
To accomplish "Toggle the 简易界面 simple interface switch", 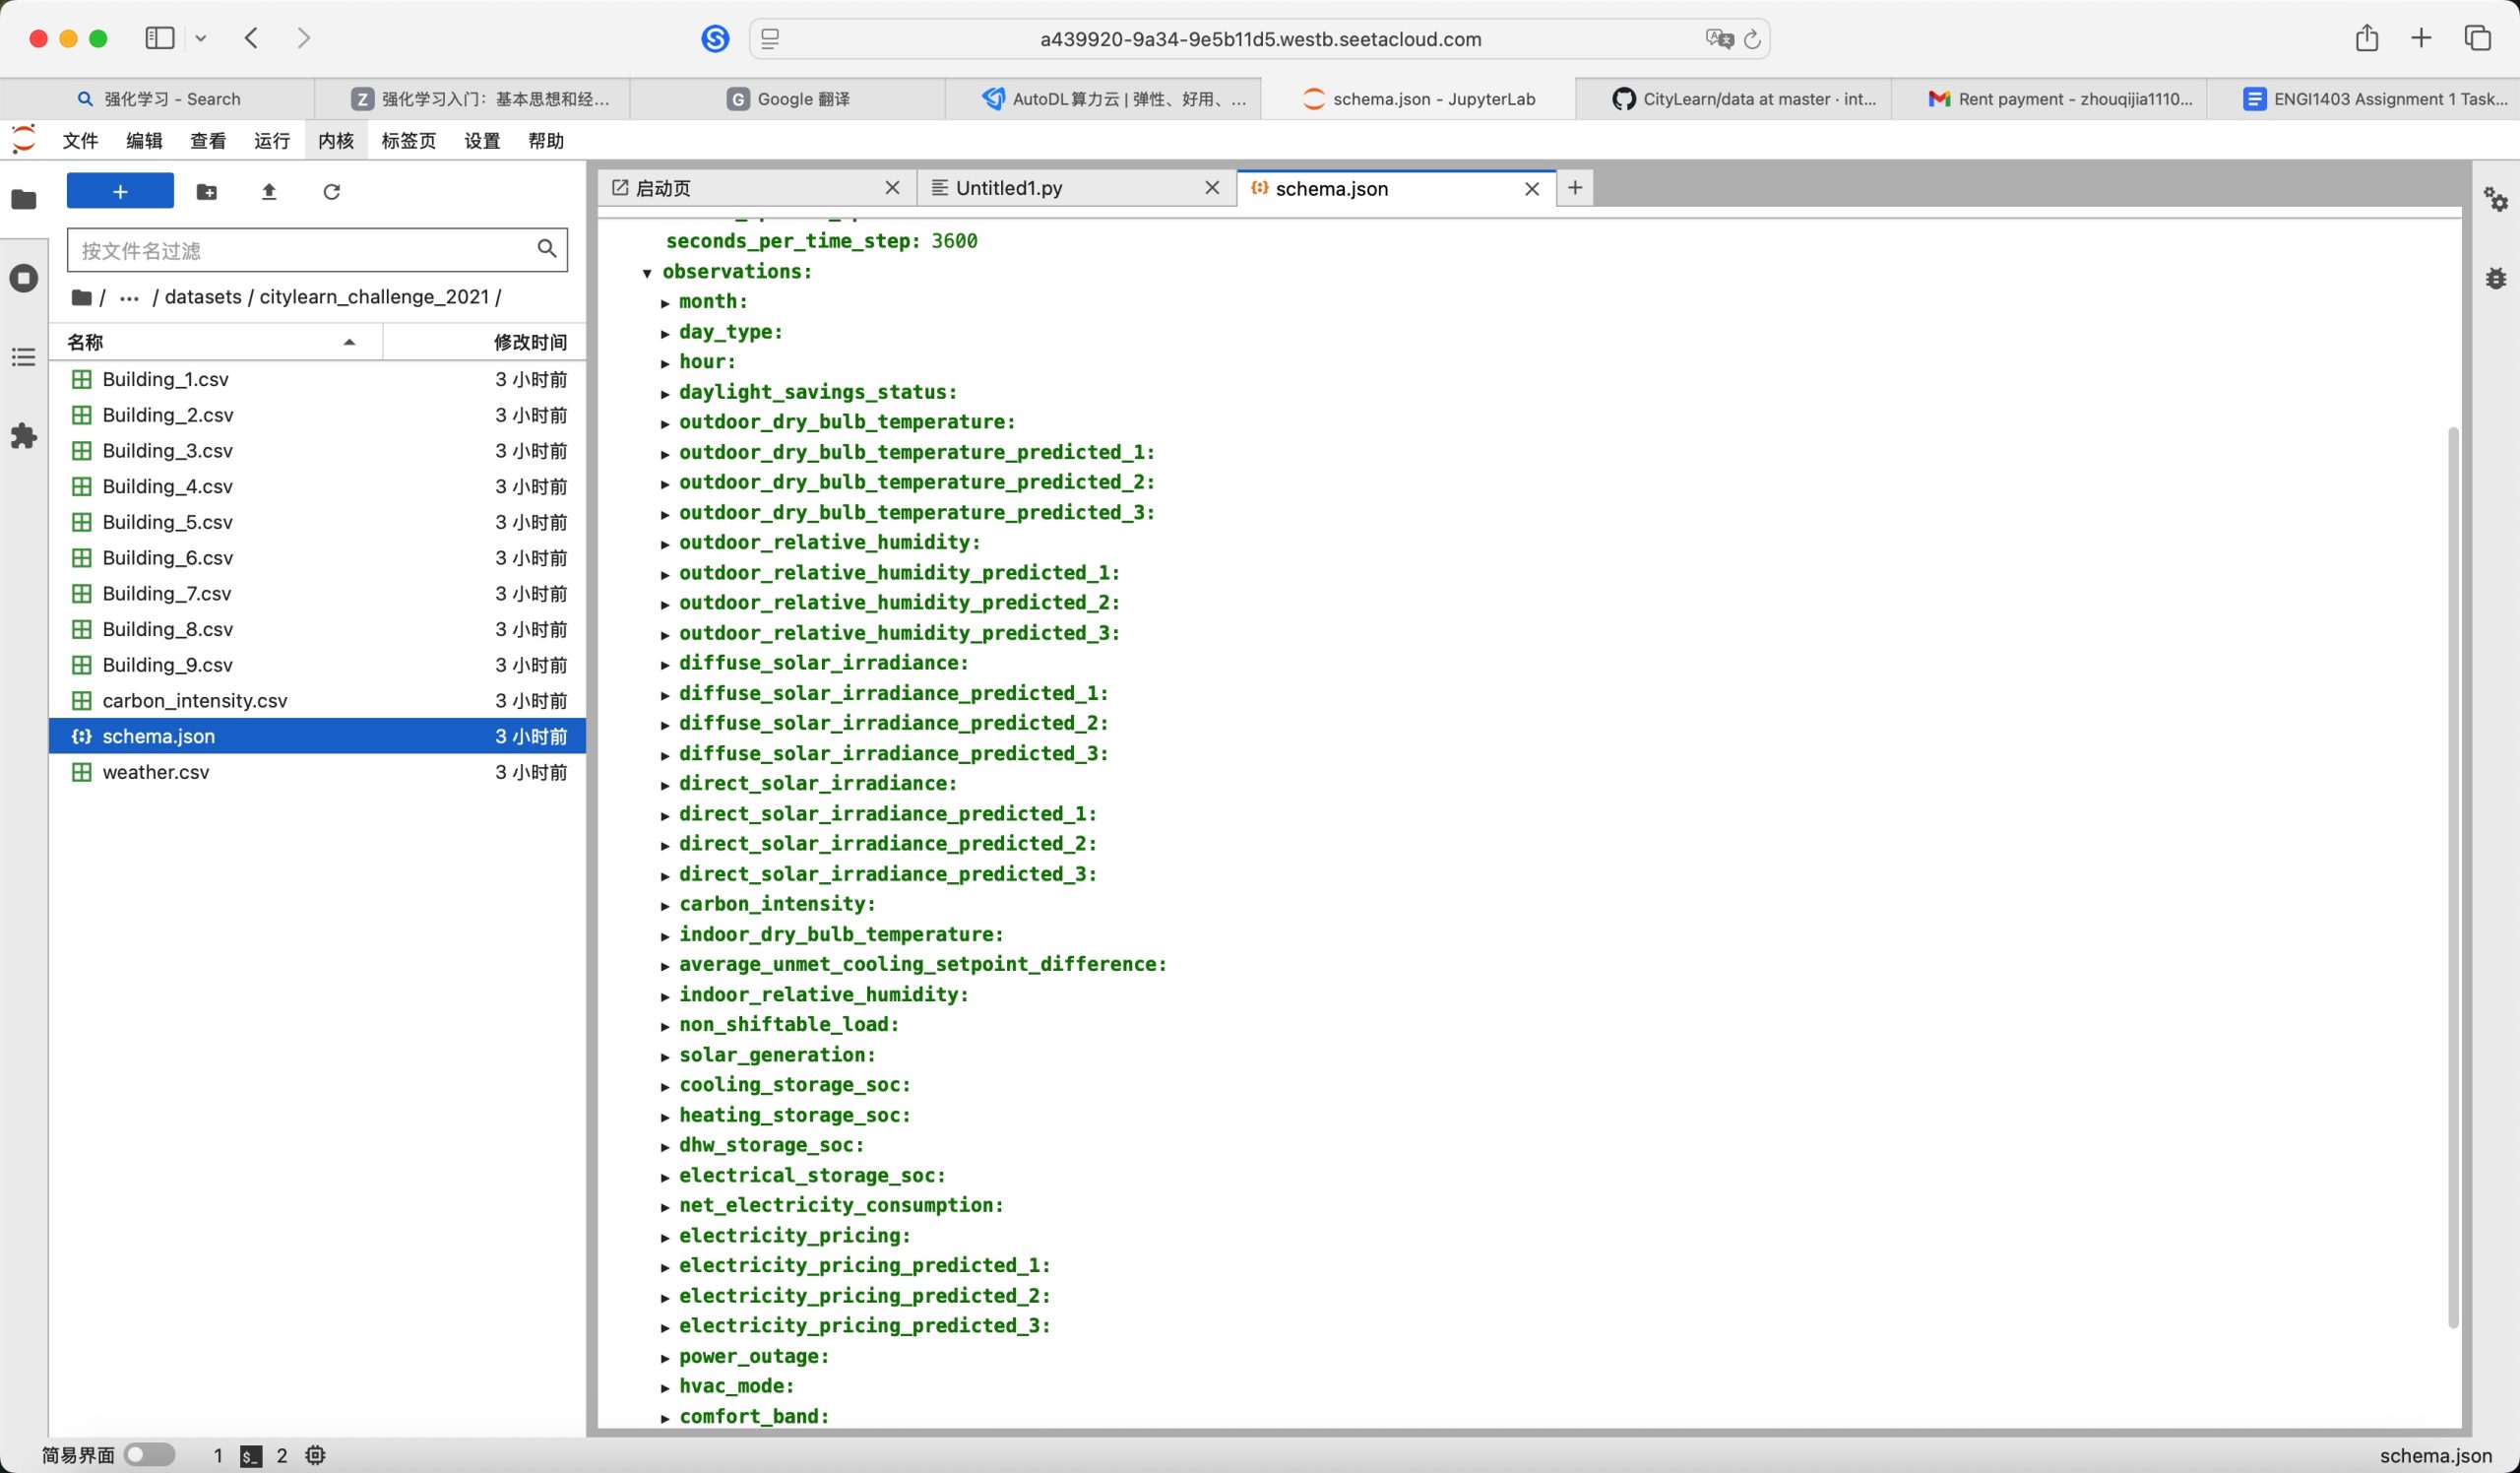I will (x=149, y=1454).
